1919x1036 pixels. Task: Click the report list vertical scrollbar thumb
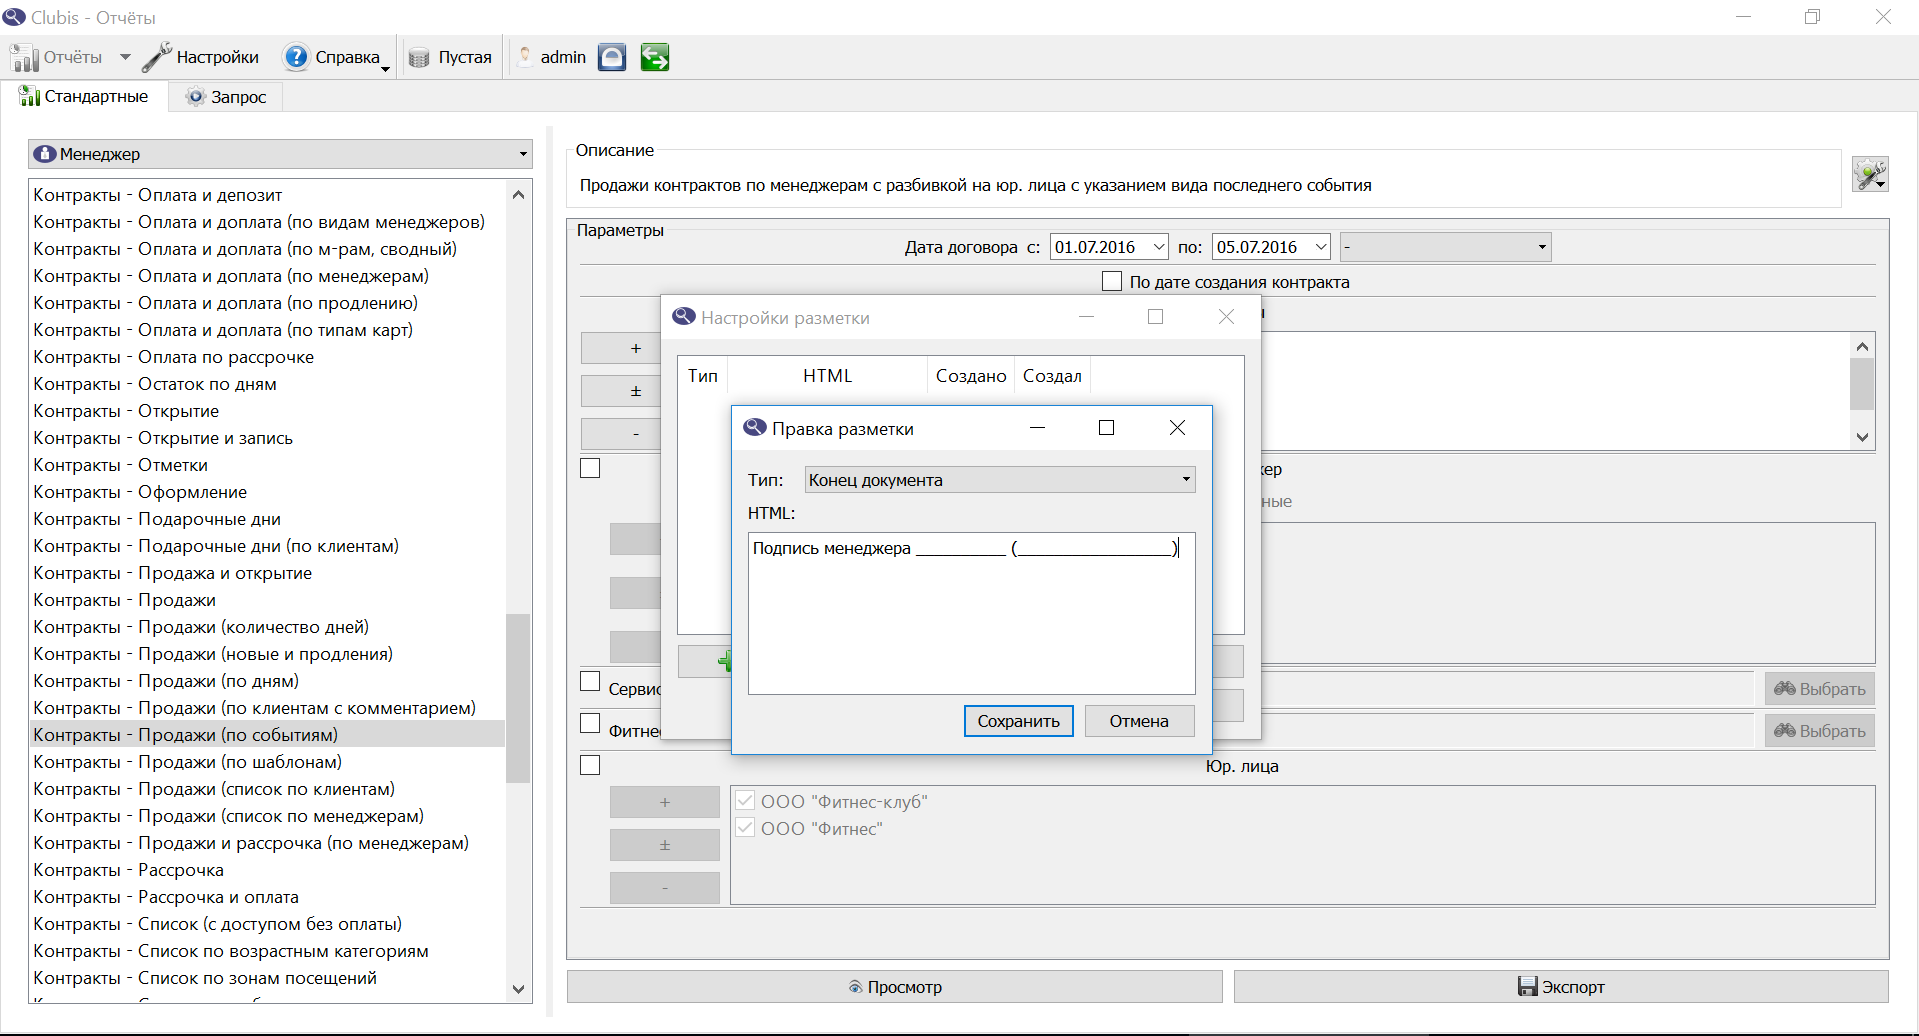(517, 698)
